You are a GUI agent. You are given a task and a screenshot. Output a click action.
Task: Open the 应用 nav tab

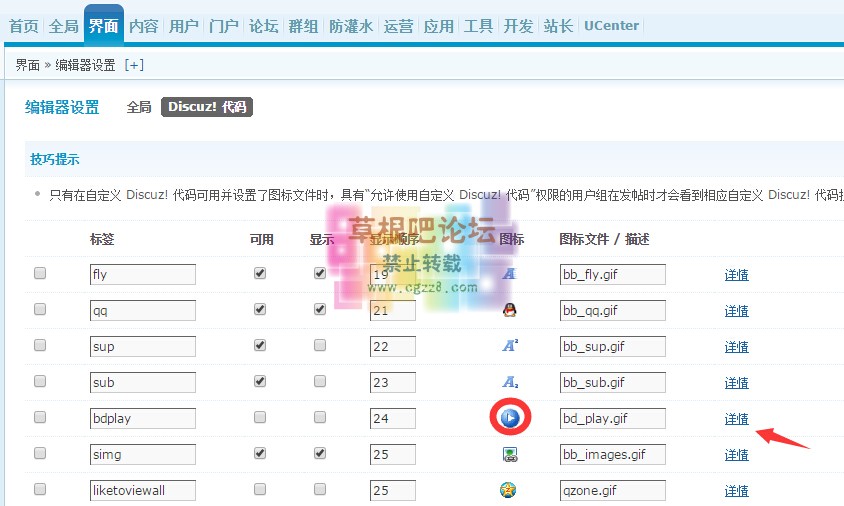(x=438, y=26)
